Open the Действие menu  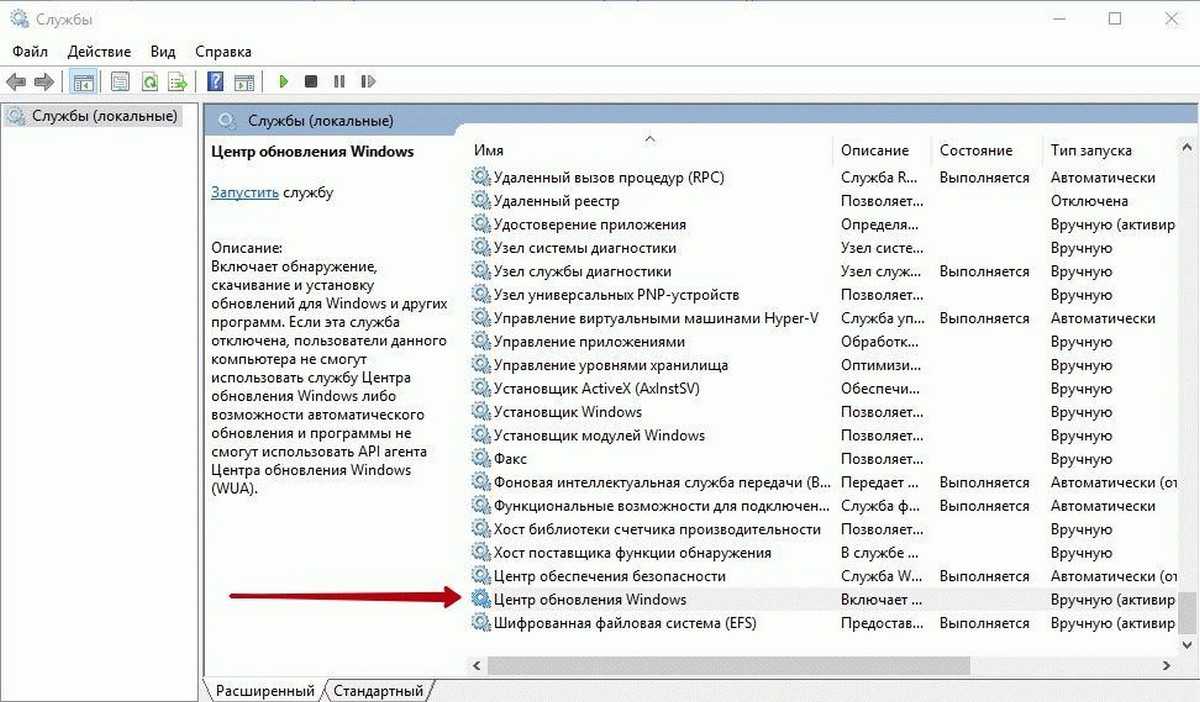(x=99, y=51)
